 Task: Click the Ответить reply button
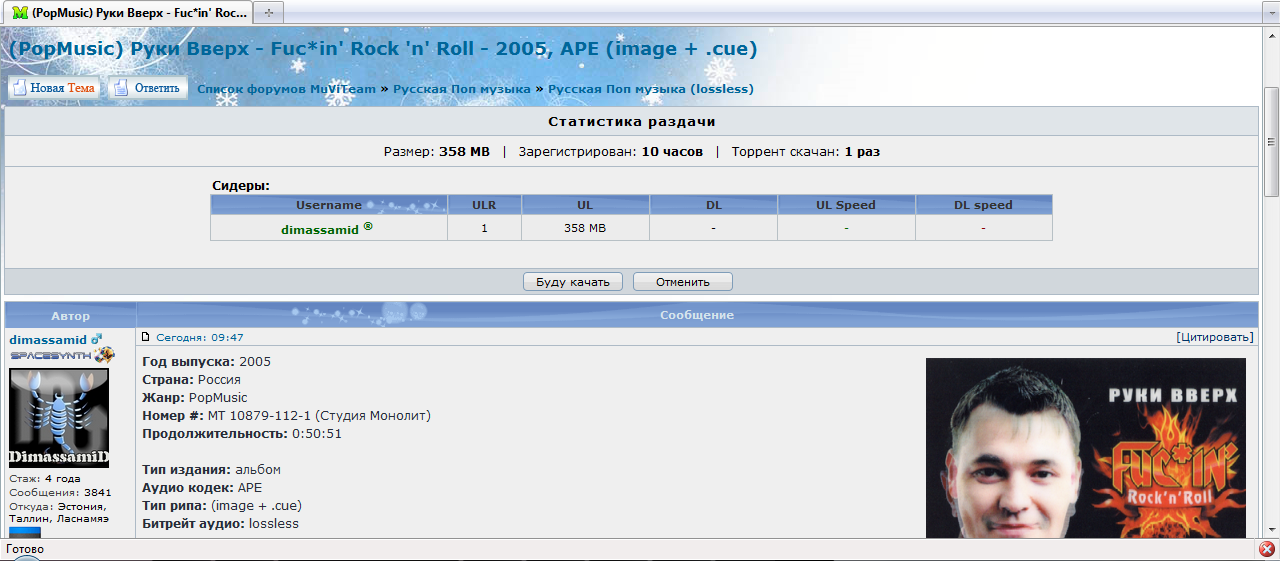click(148, 88)
